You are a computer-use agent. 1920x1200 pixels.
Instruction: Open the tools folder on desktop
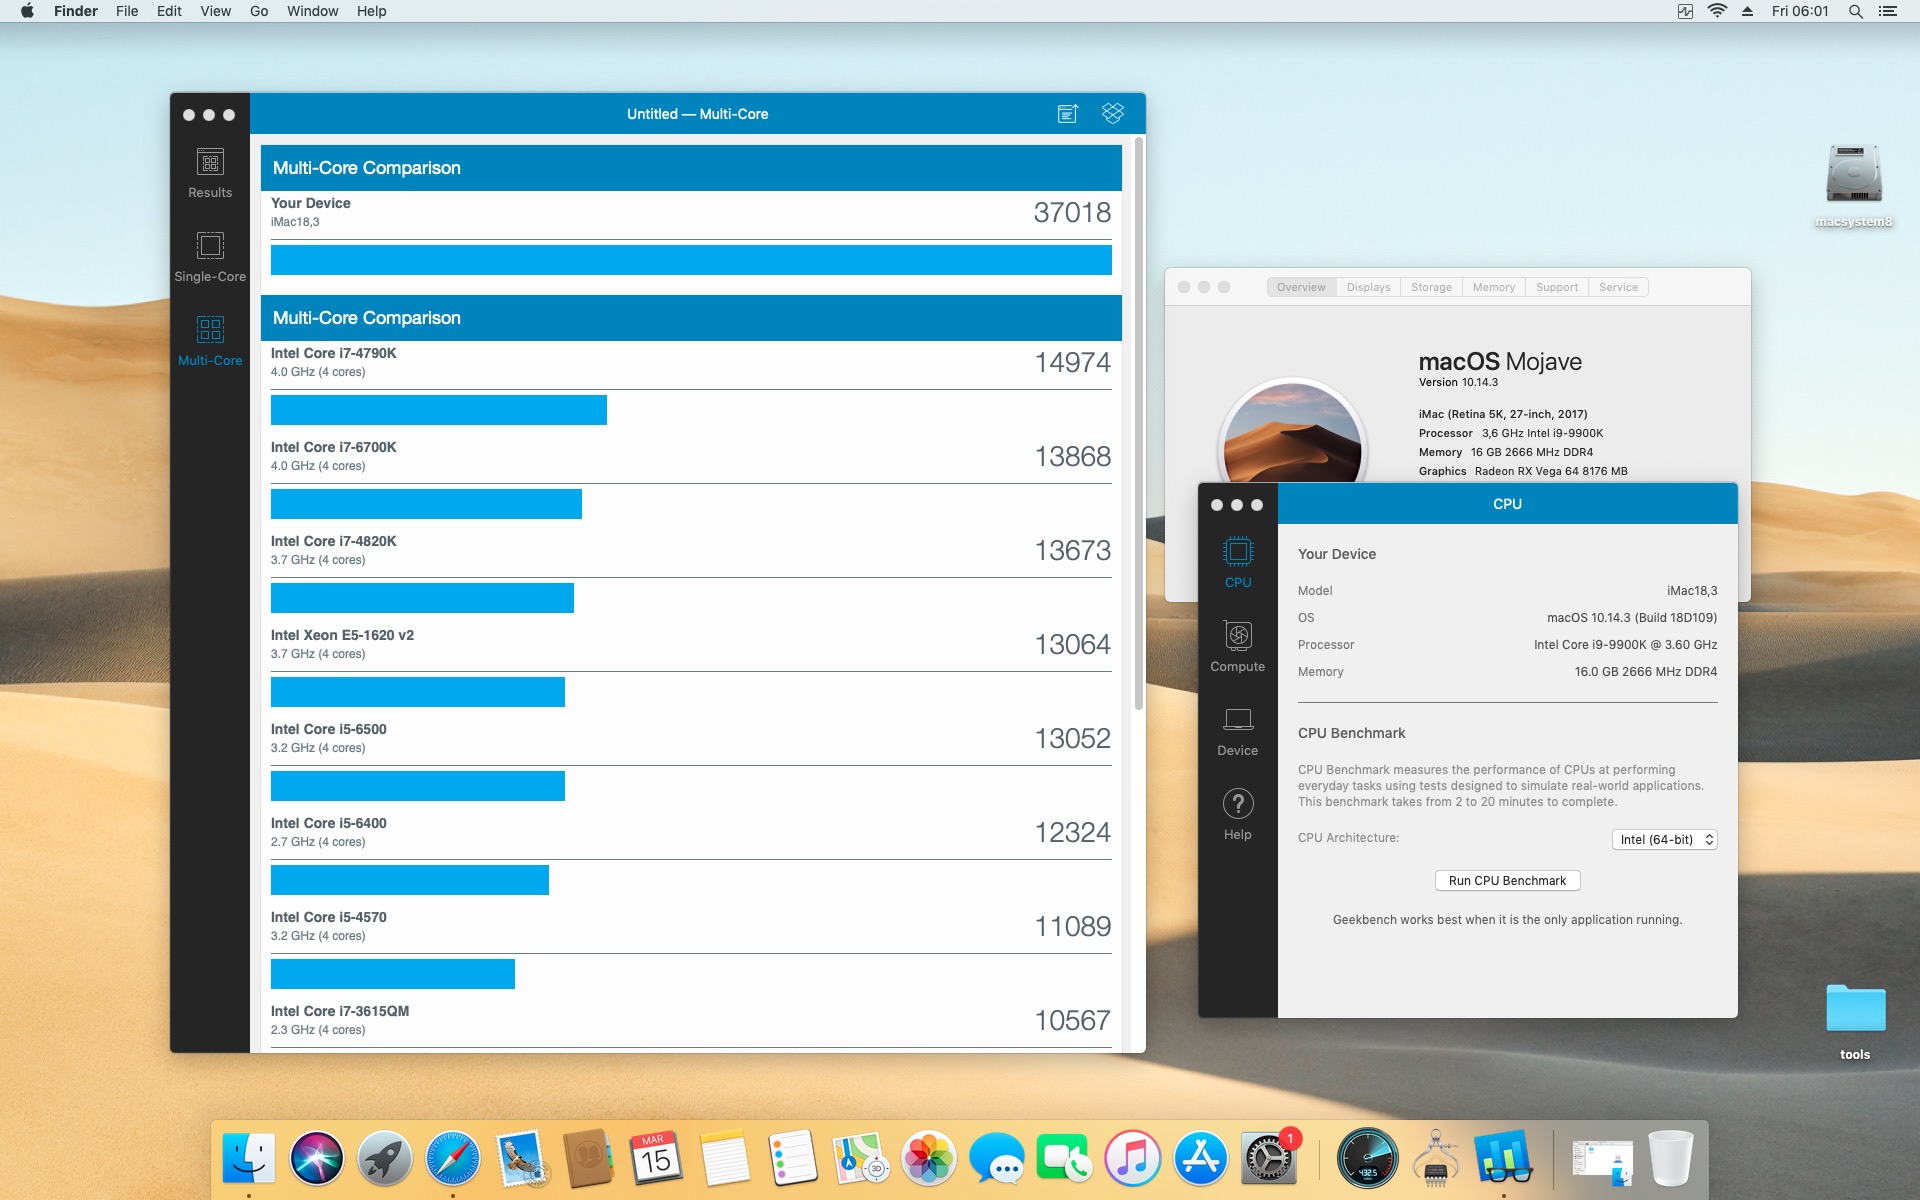coord(1855,1010)
